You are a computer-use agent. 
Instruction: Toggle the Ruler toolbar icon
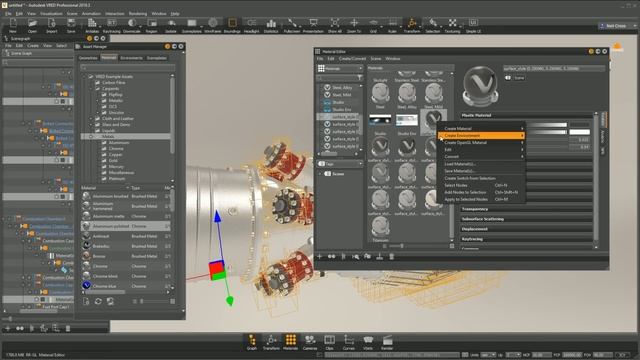click(392, 25)
